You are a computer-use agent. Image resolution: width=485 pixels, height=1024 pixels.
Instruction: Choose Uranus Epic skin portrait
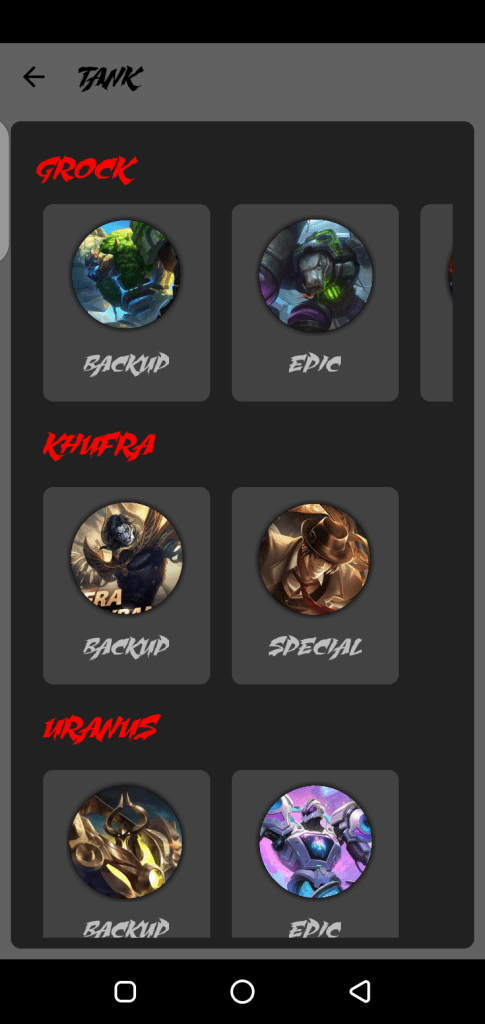click(315, 841)
